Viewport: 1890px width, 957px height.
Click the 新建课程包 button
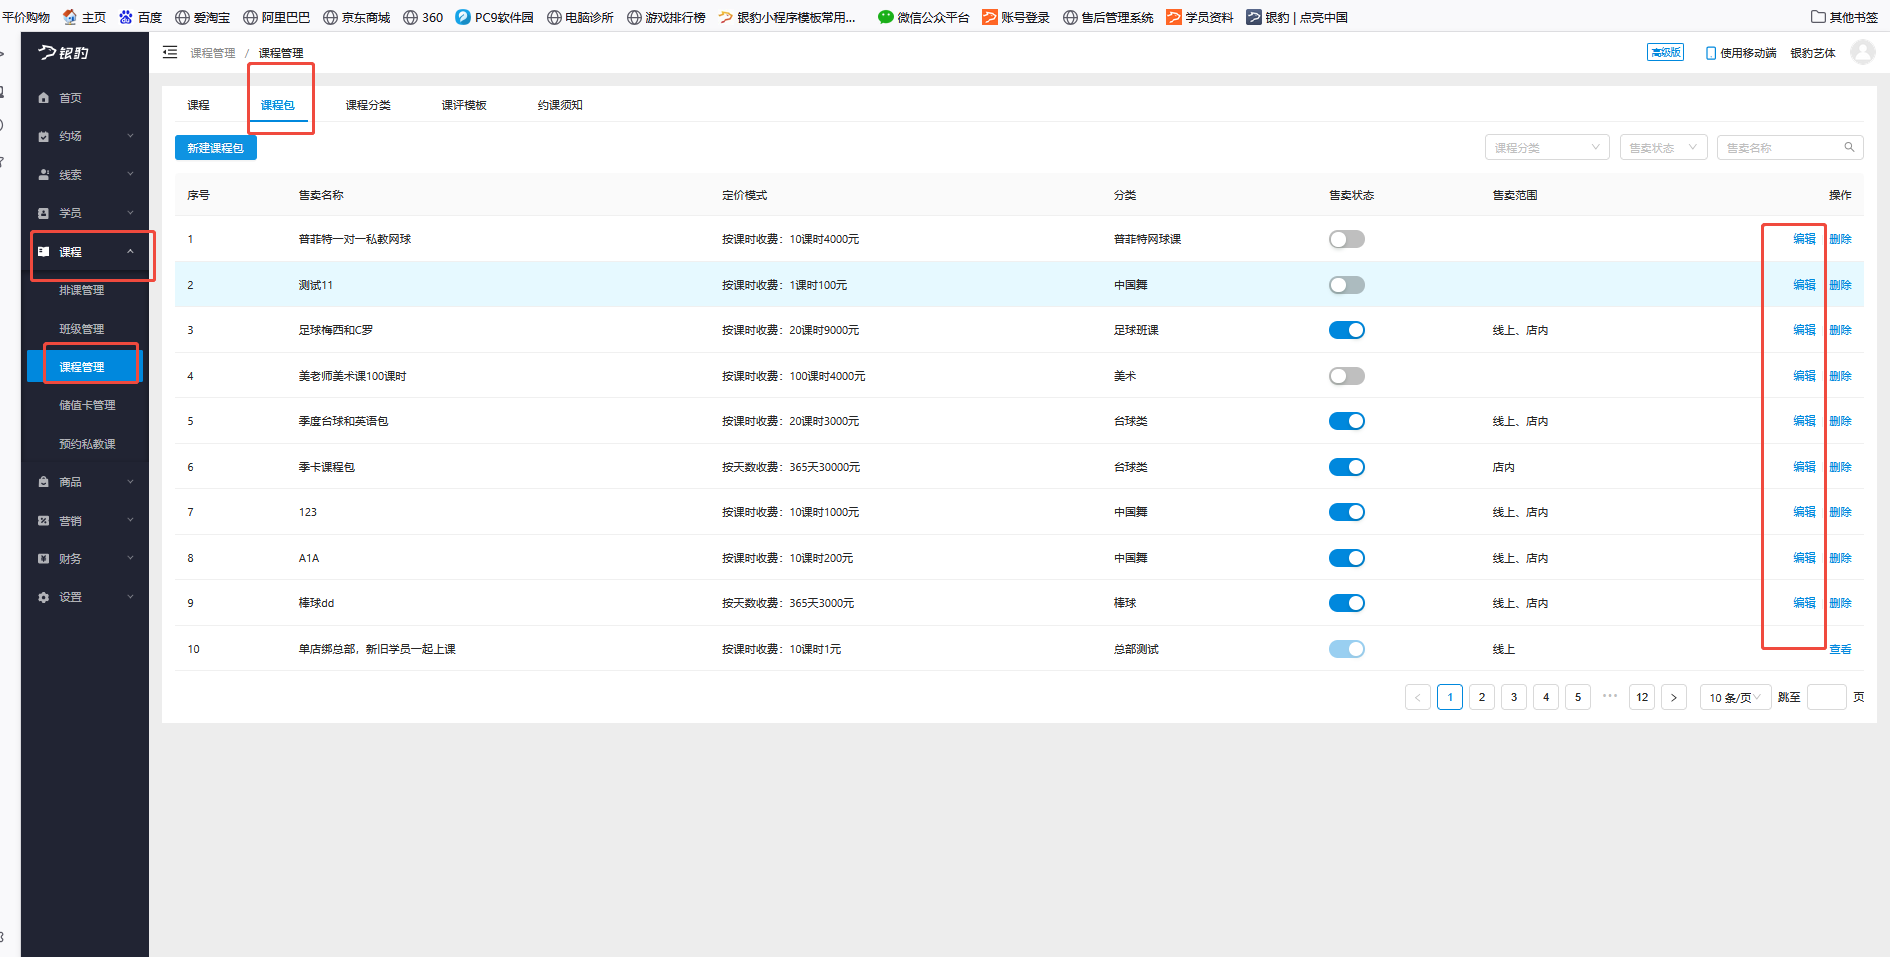pyautogui.click(x=215, y=147)
